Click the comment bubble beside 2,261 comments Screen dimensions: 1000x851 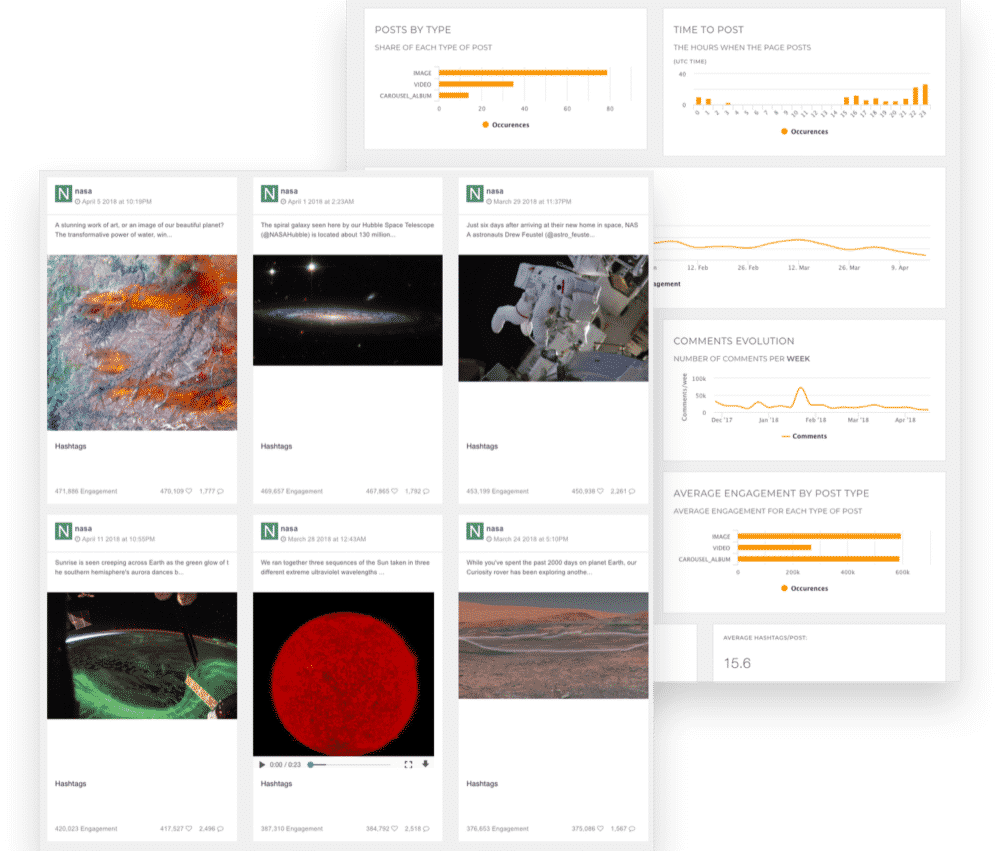click(x=630, y=491)
